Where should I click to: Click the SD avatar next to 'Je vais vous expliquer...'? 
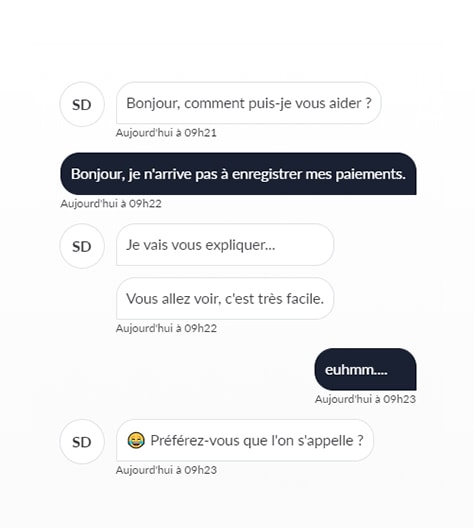(82, 246)
